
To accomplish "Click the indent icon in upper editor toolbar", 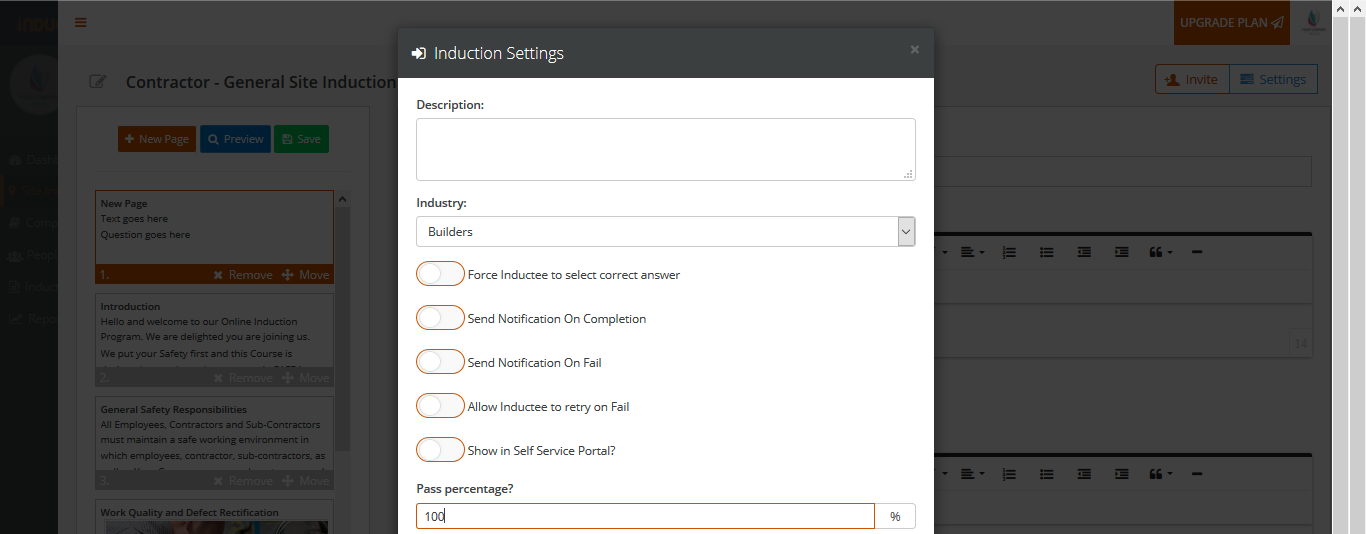I will click(1121, 252).
